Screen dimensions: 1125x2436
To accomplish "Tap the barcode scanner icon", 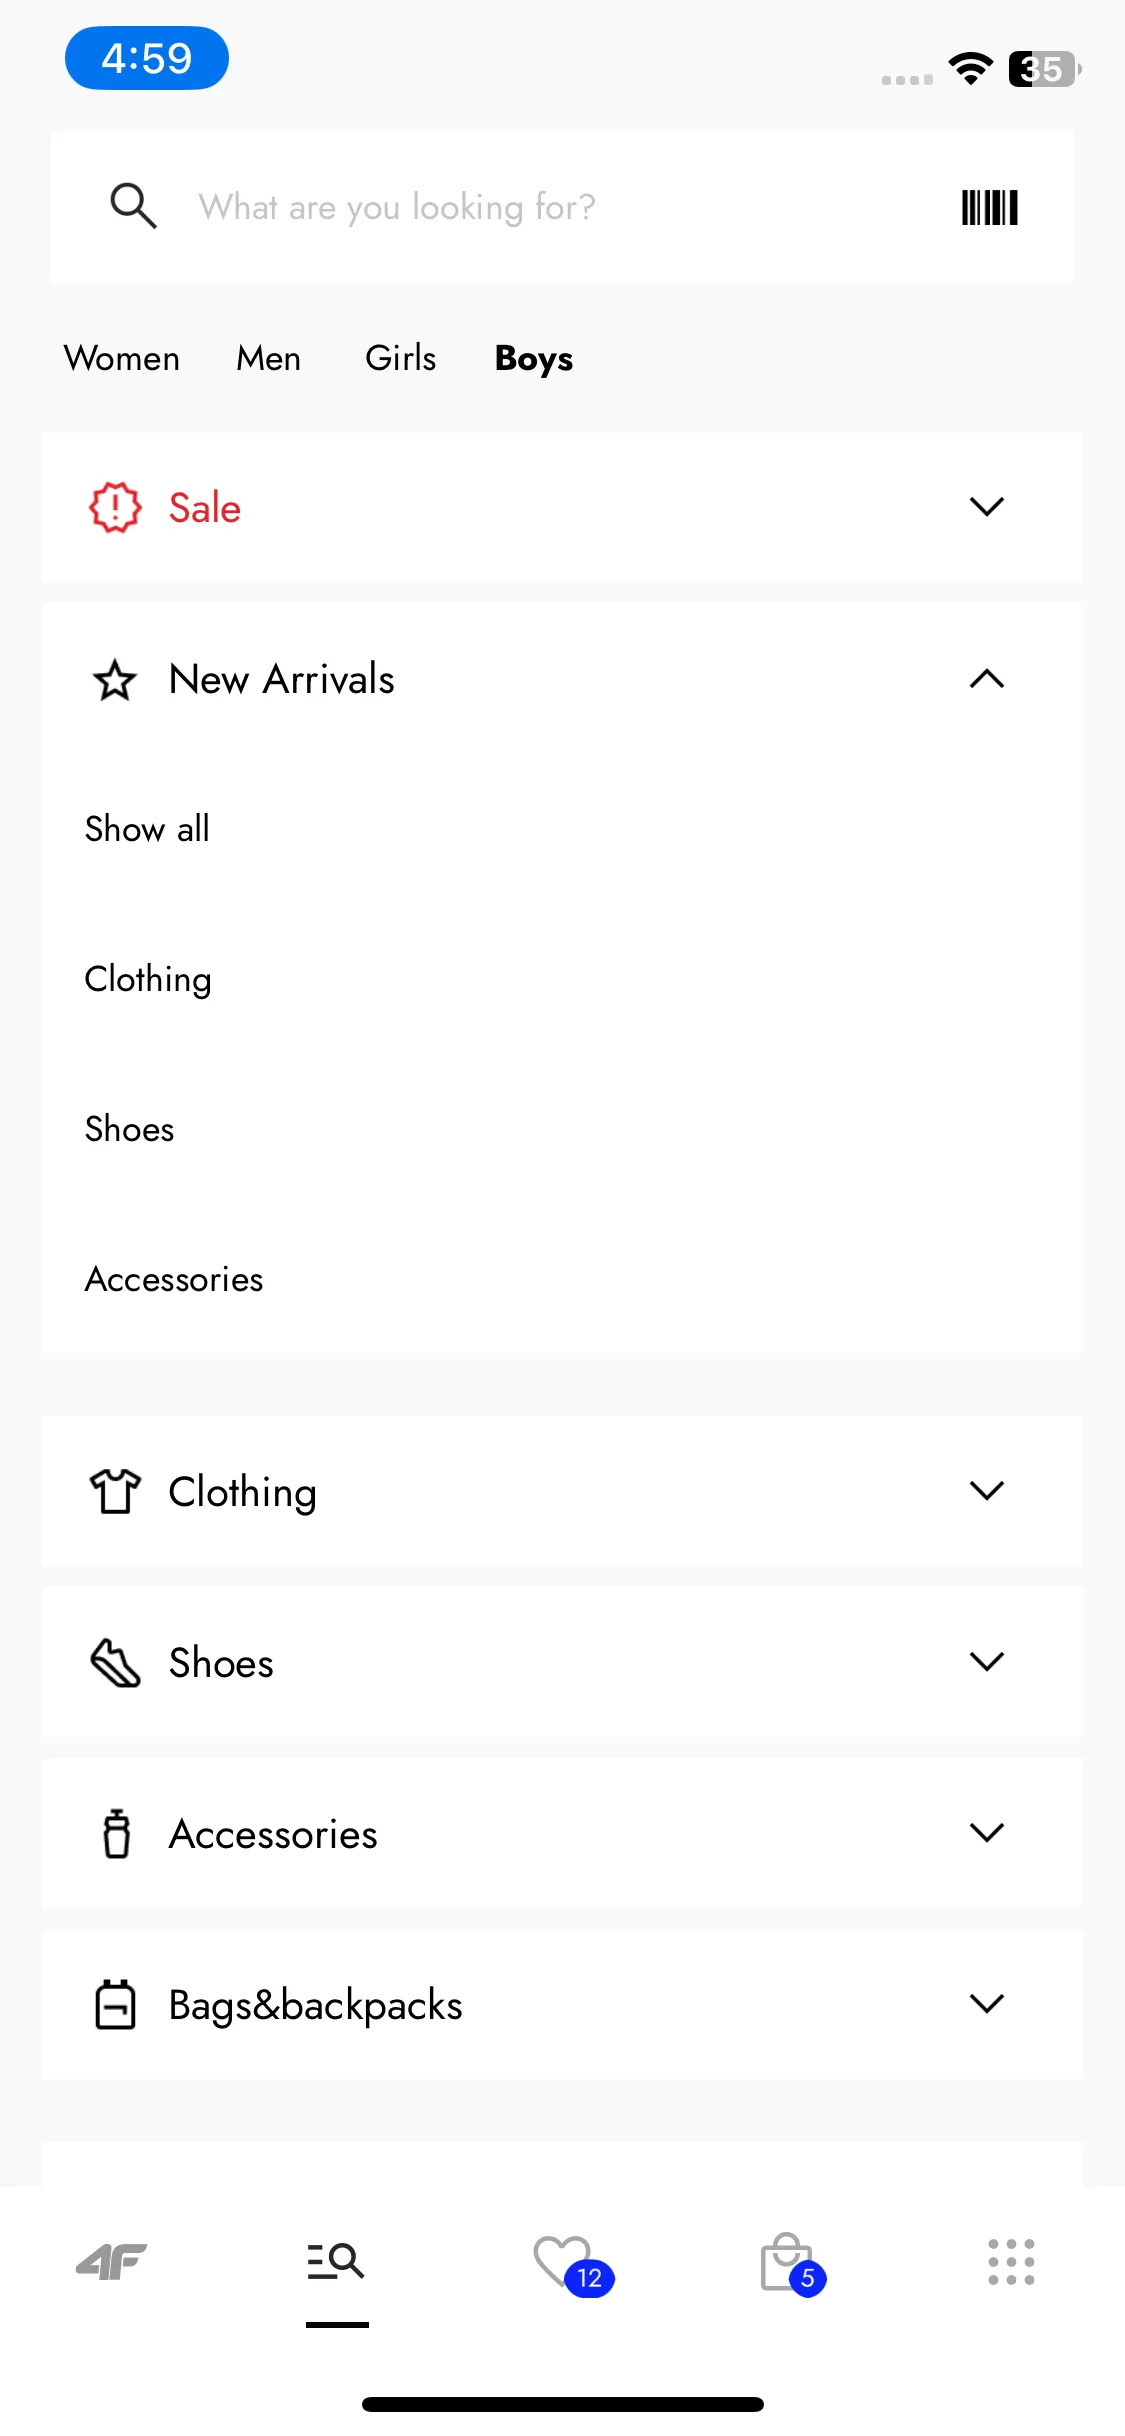I will point(989,207).
